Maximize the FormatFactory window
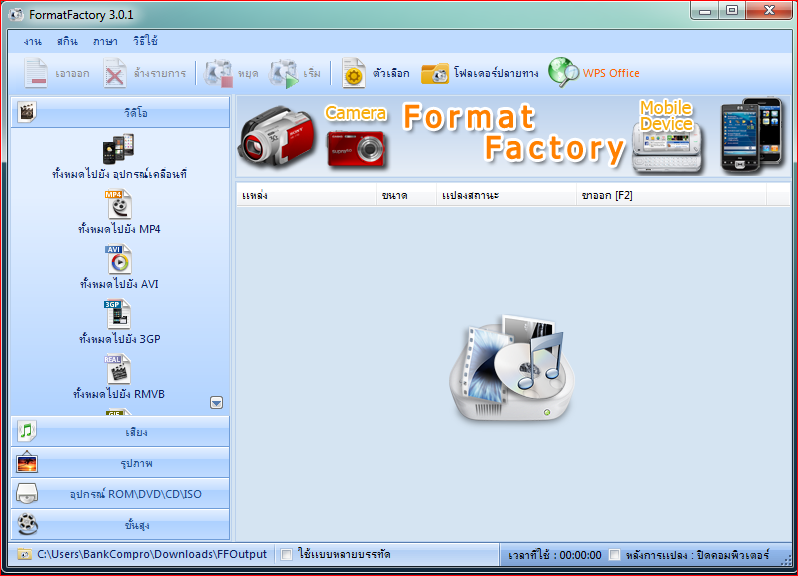Screen dimensions: 798x576 pyautogui.click(x=732, y=11)
